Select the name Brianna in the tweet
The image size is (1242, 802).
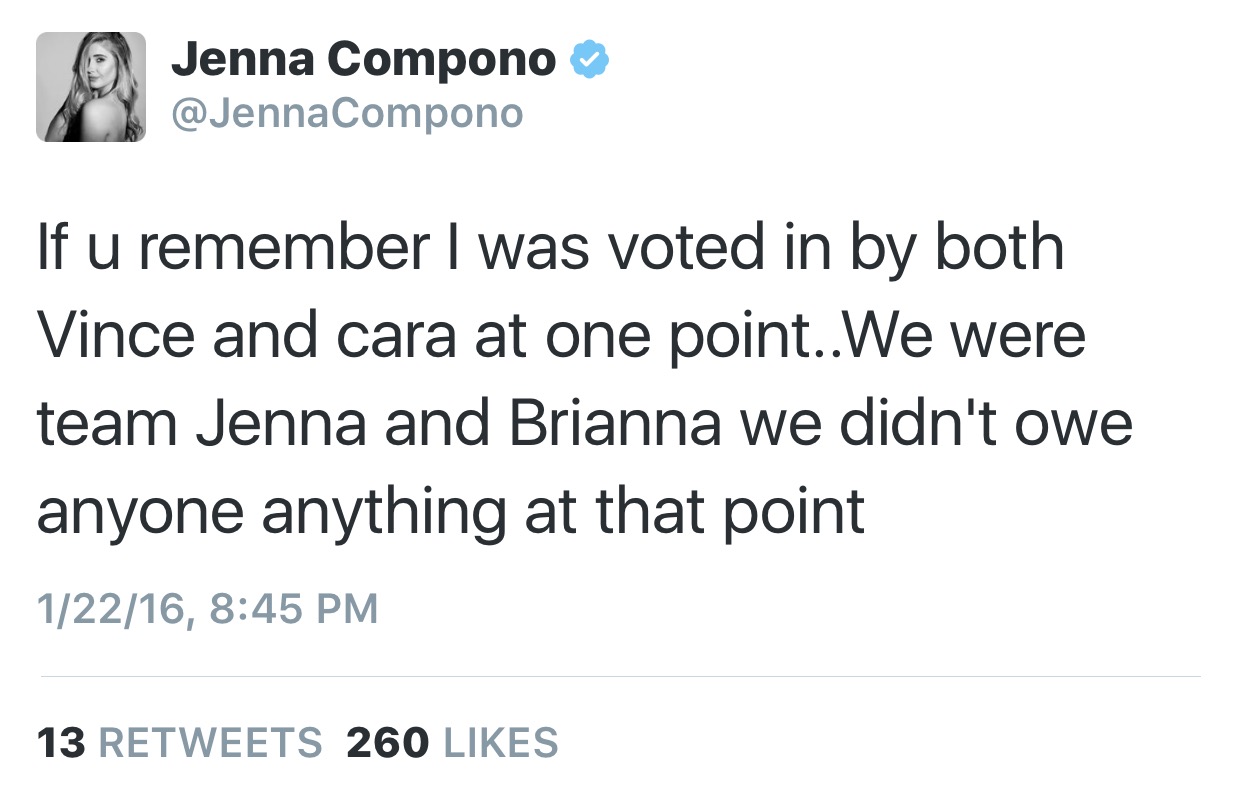pos(615,422)
